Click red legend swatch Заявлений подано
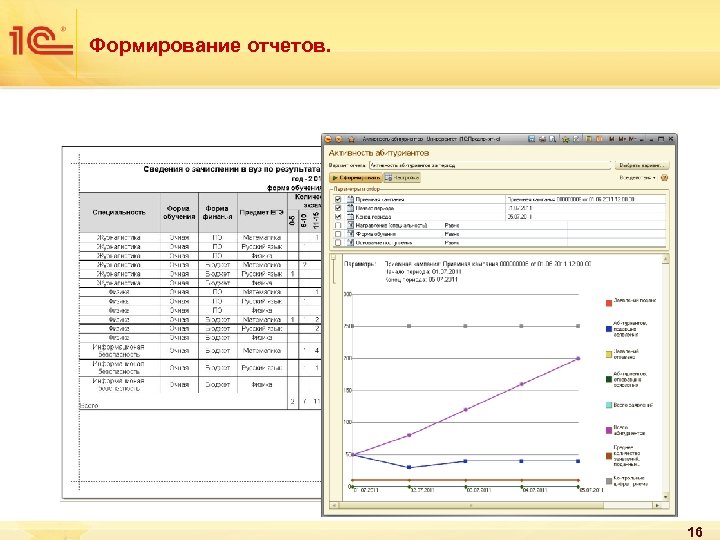 point(609,303)
